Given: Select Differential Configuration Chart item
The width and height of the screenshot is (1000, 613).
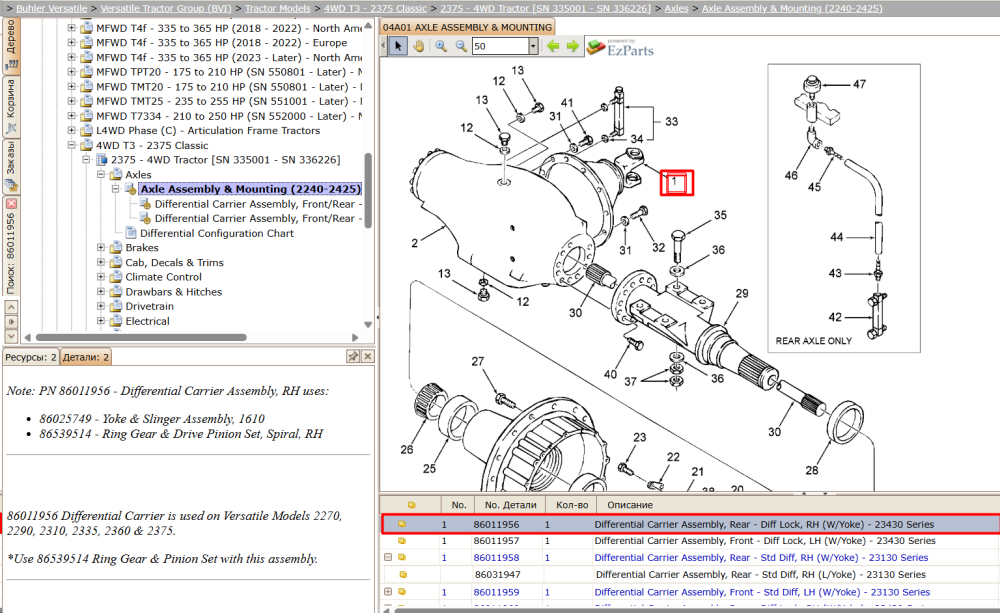Looking at the screenshot, I should tap(217, 233).
